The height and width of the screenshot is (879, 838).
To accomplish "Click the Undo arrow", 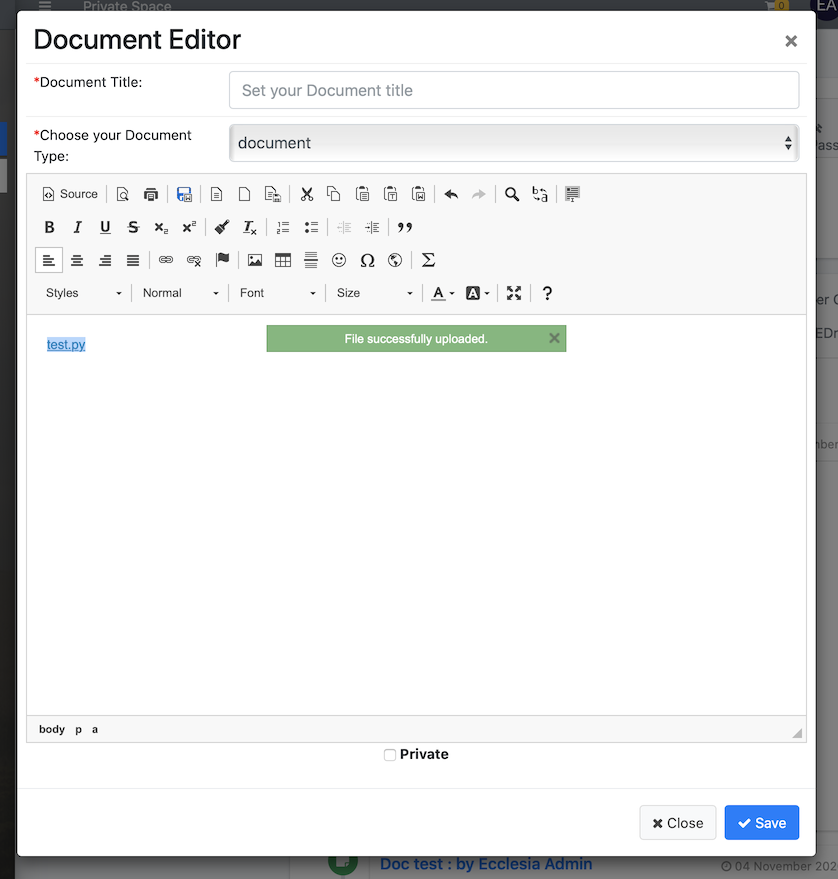I will [x=451, y=194].
